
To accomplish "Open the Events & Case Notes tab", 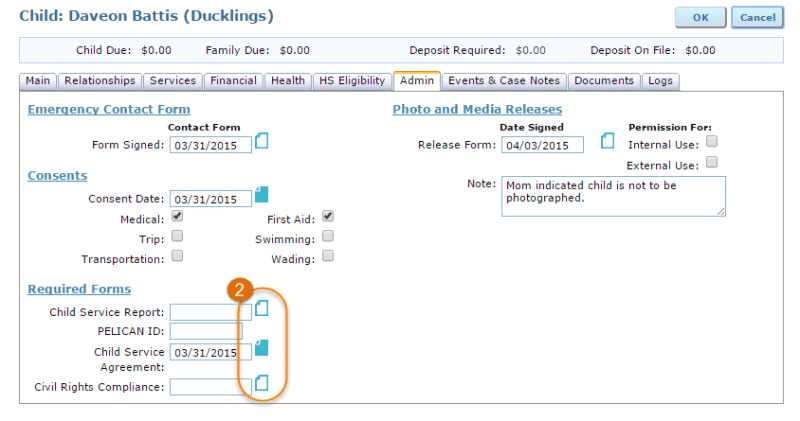I will point(505,81).
